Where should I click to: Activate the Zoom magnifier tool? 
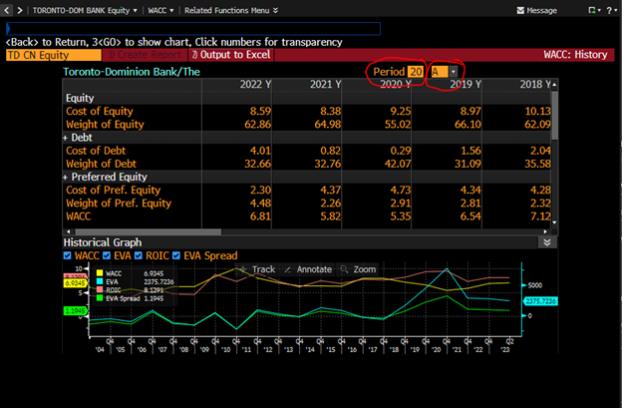[x=344, y=269]
